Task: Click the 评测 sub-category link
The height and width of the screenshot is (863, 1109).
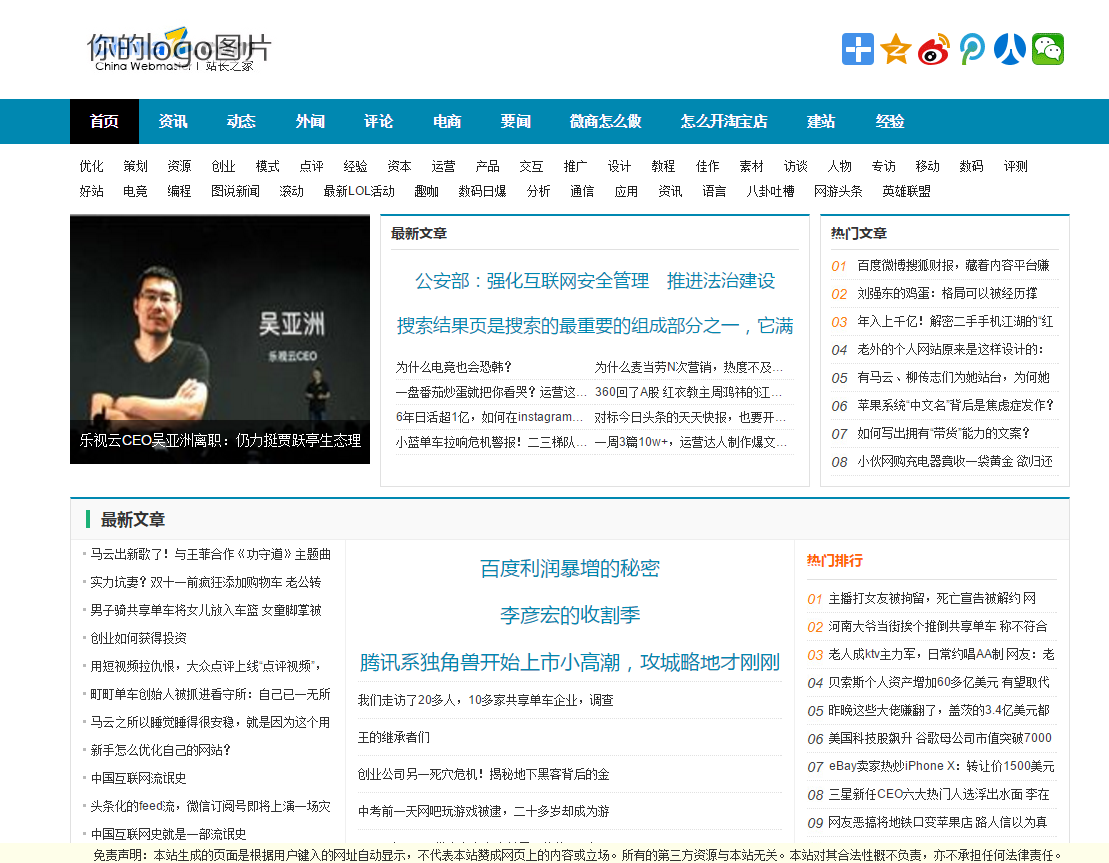Action: click(x=1016, y=166)
